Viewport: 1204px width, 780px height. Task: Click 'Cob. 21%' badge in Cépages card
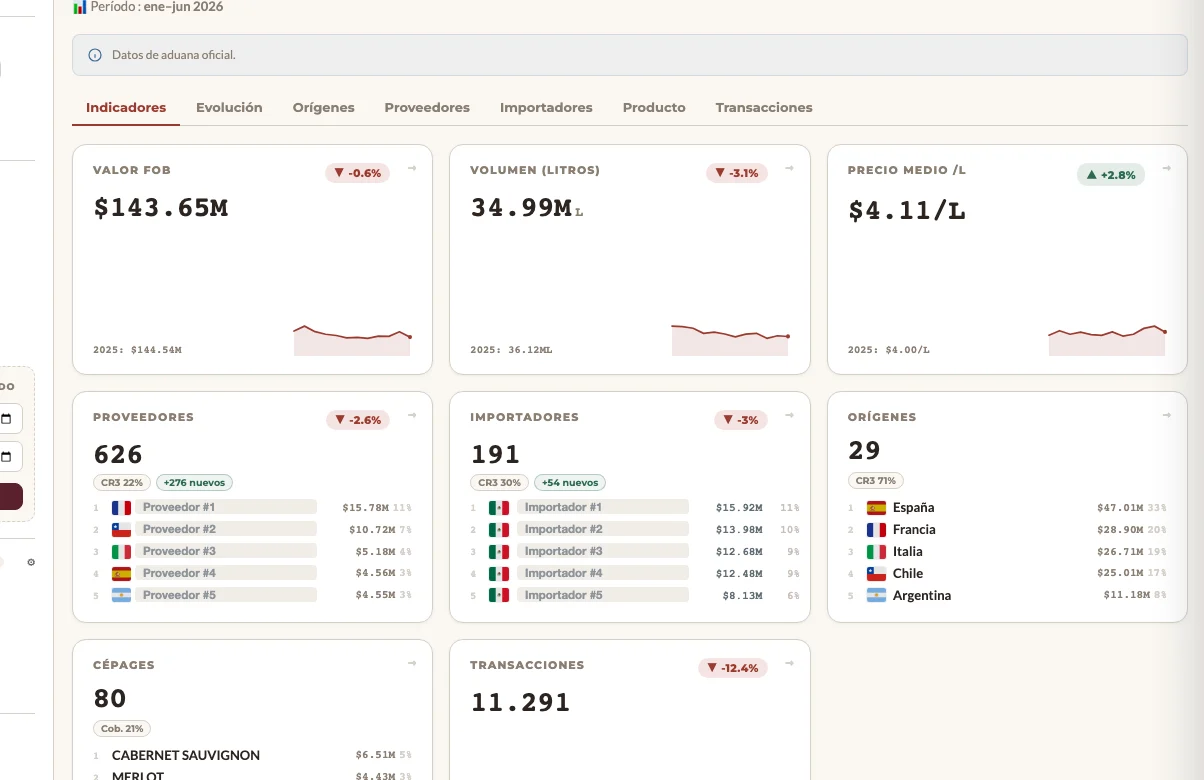coord(122,729)
